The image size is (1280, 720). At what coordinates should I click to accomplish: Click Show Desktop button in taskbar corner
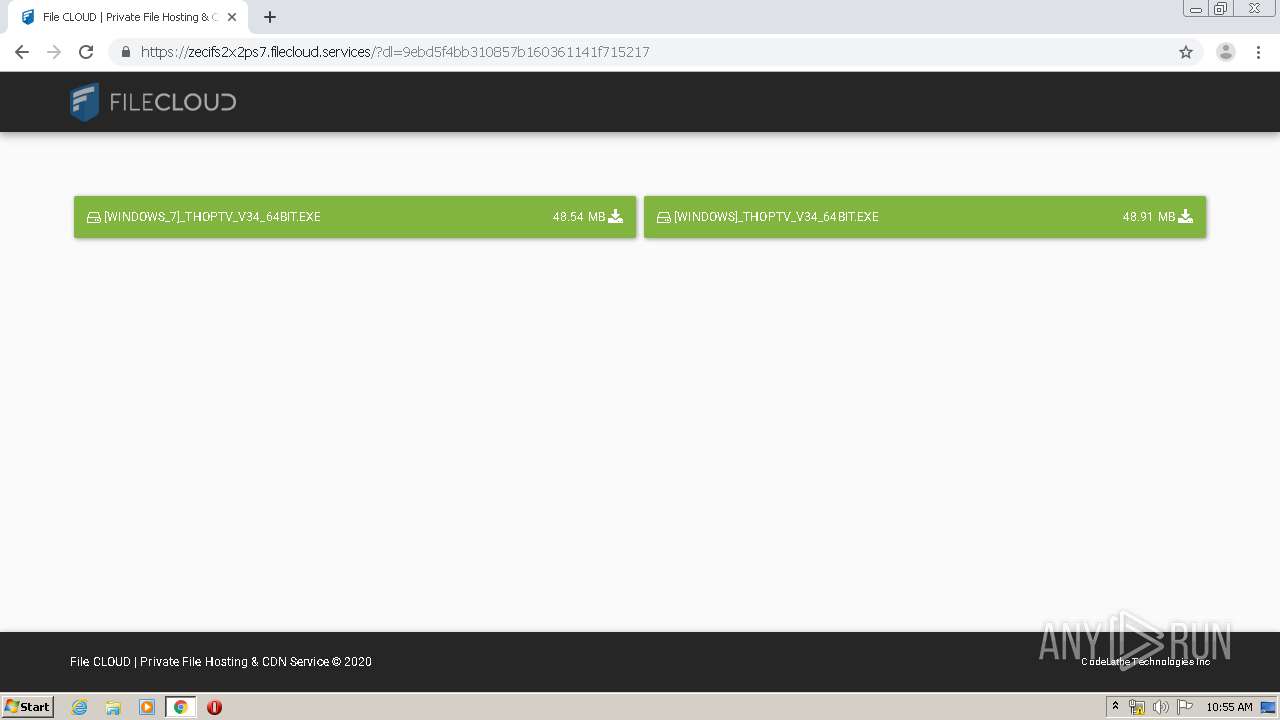click(x=1268, y=707)
